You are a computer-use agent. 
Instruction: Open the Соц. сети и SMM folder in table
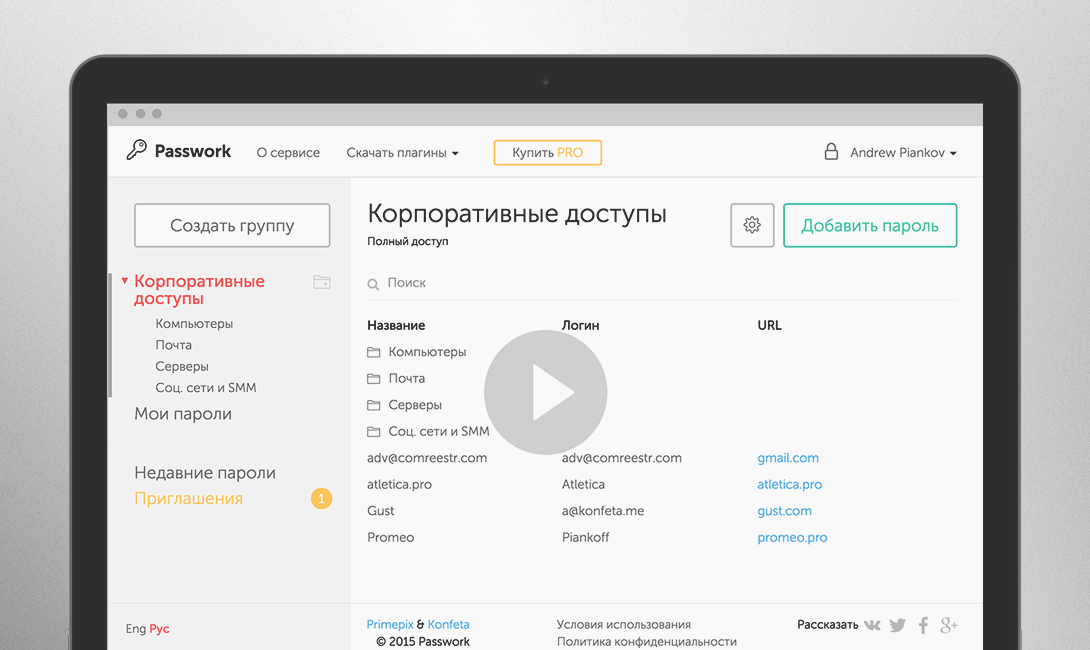439,432
